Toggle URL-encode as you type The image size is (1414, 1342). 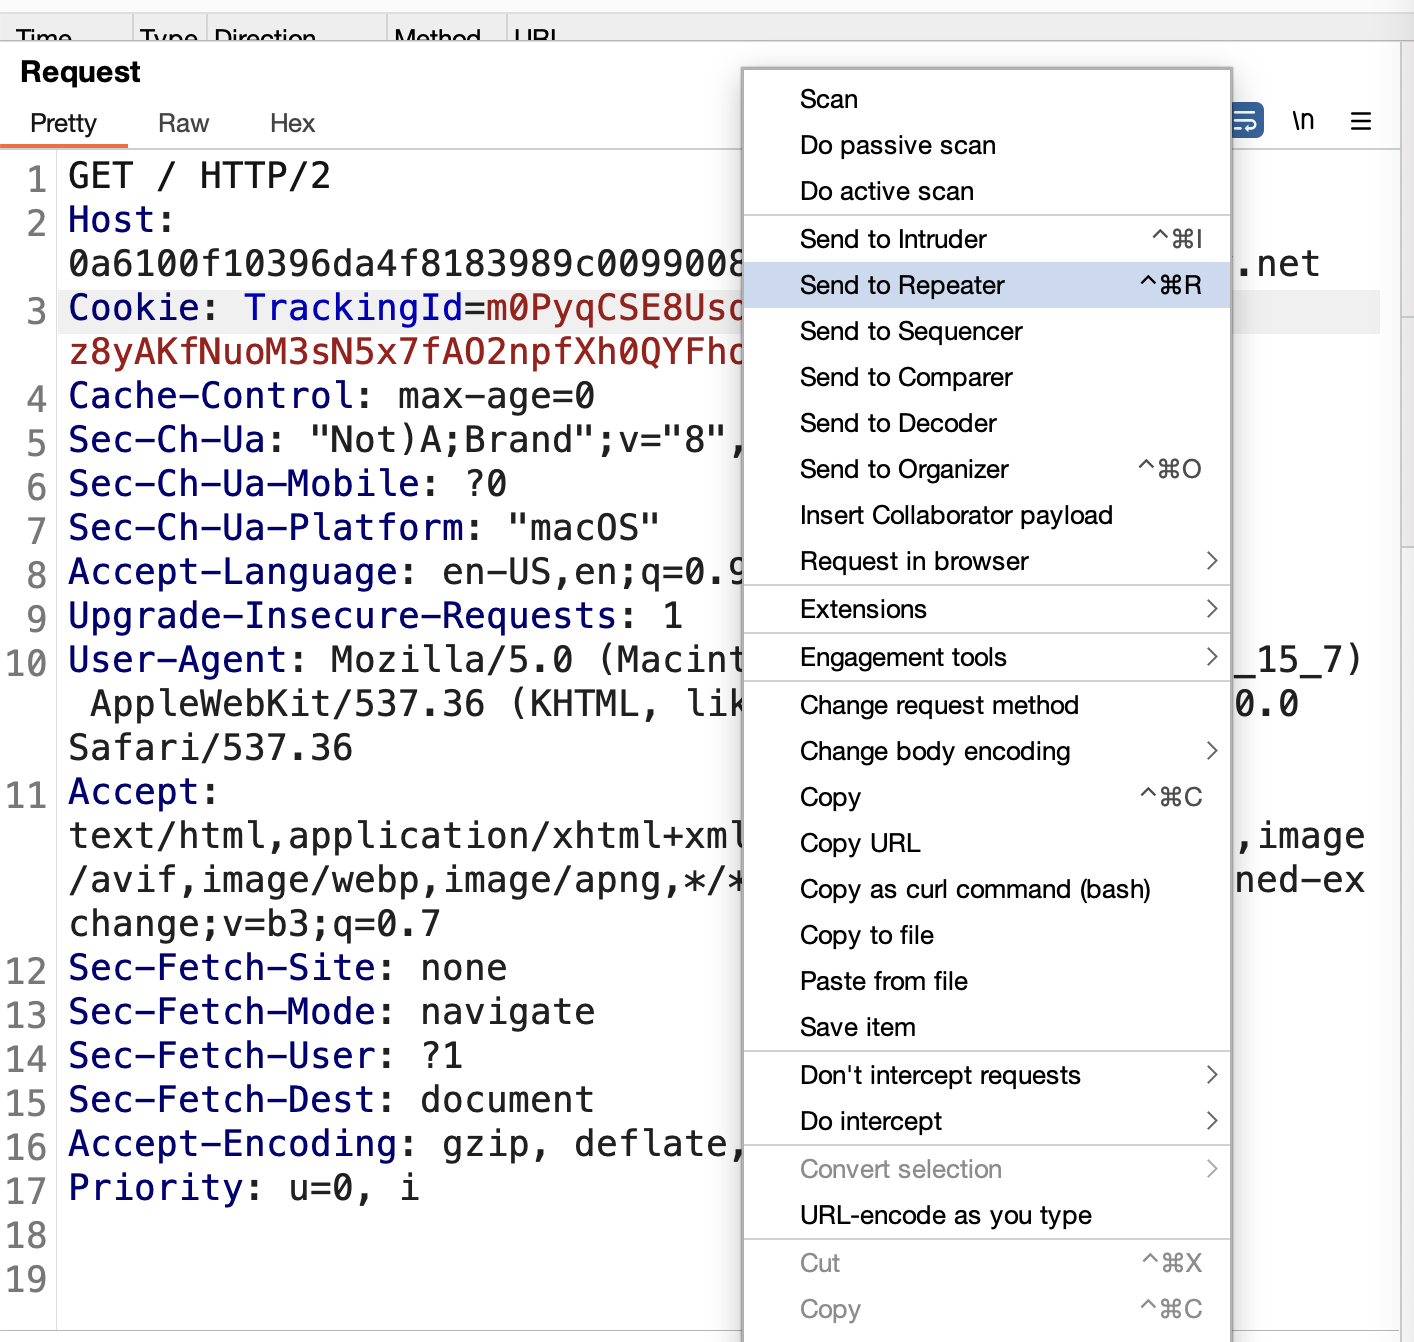[x=987, y=1215]
